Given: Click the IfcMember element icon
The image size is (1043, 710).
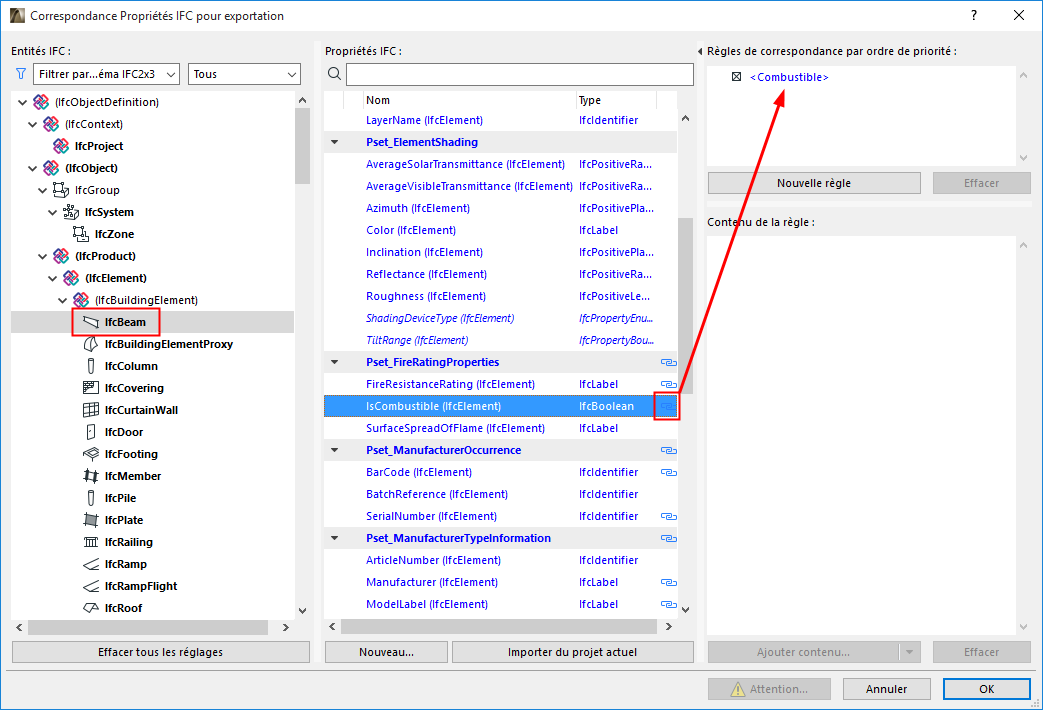Looking at the screenshot, I should [90, 476].
